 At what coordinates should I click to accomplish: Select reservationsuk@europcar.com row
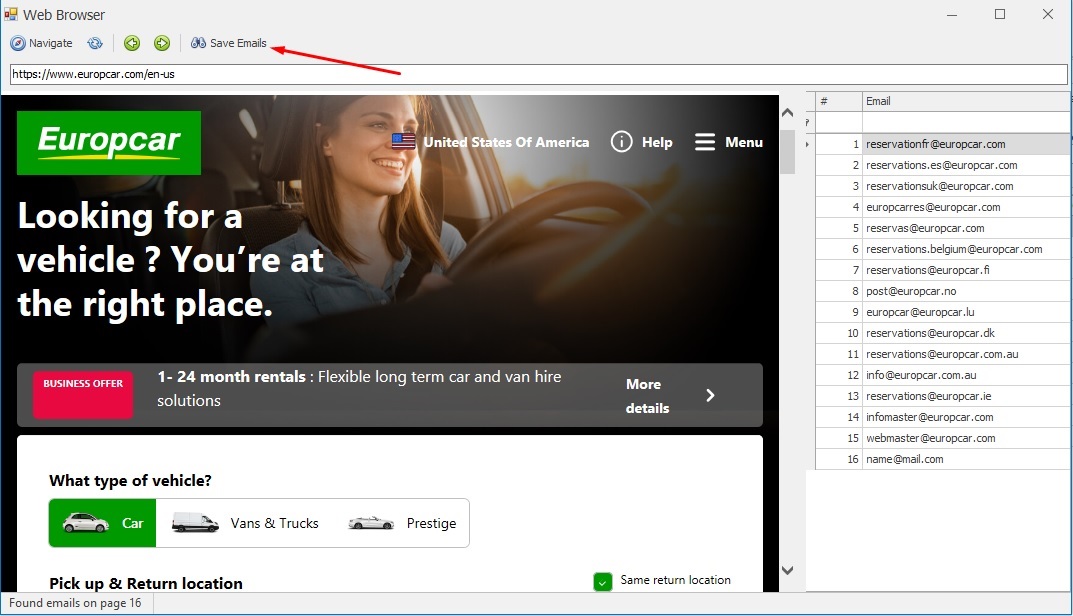click(x=943, y=186)
